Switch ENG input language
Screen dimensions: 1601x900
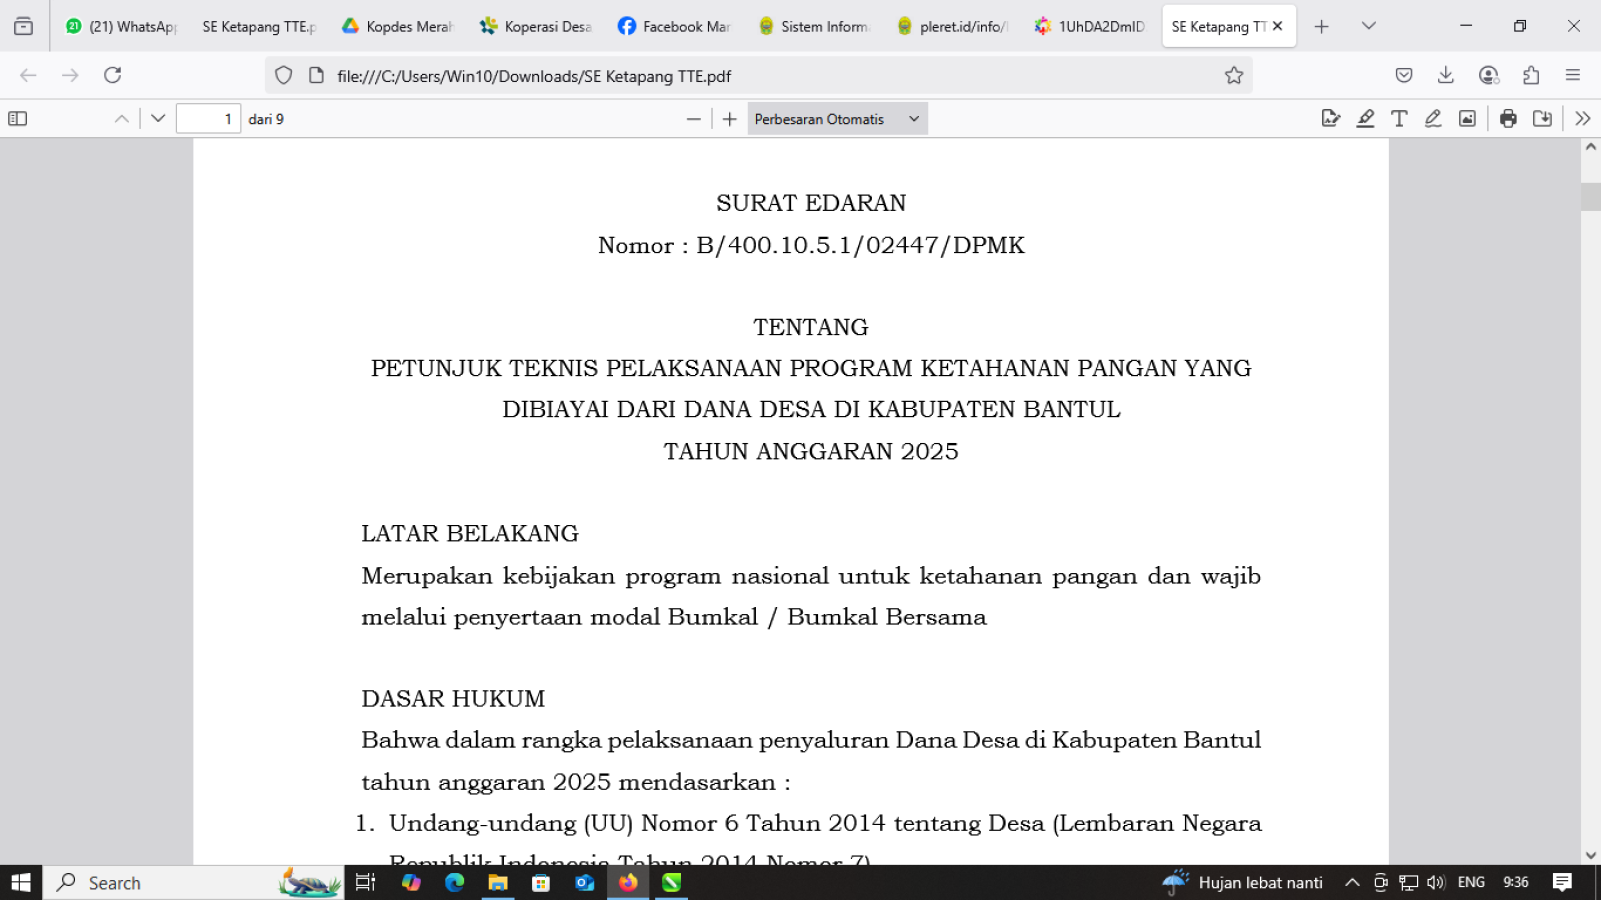tap(1471, 883)
